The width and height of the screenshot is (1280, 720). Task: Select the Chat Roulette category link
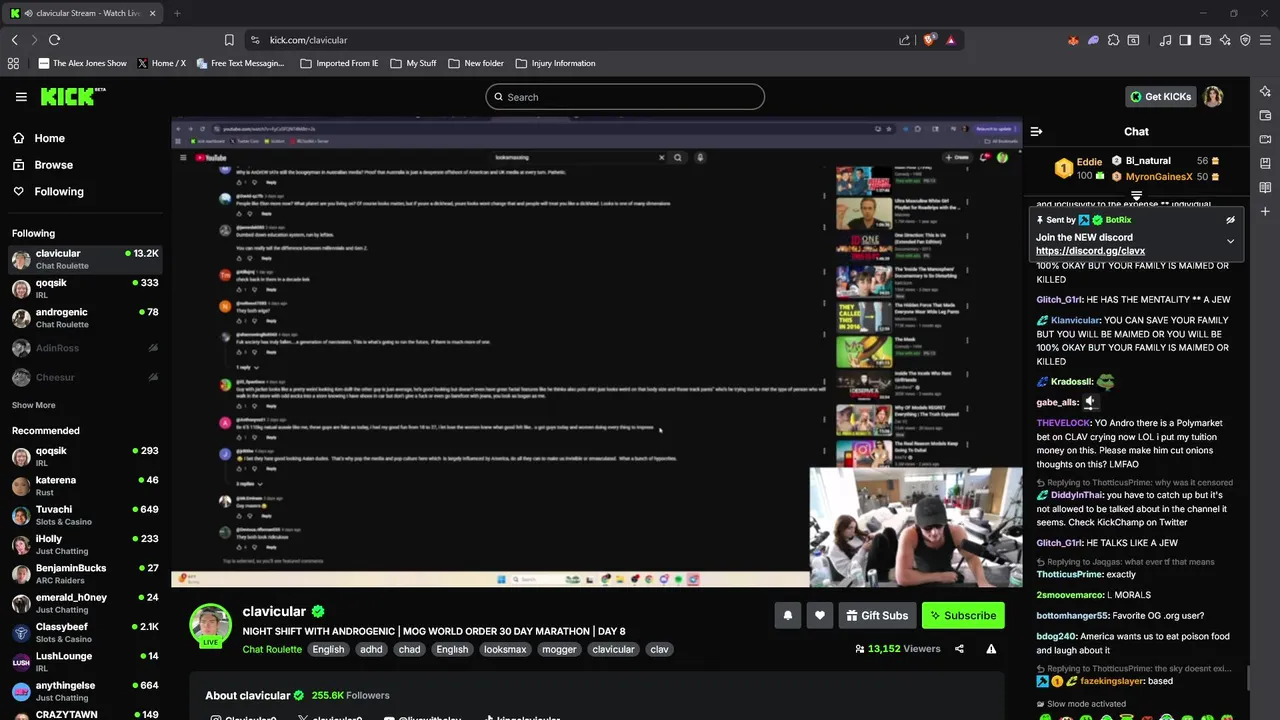272,649
